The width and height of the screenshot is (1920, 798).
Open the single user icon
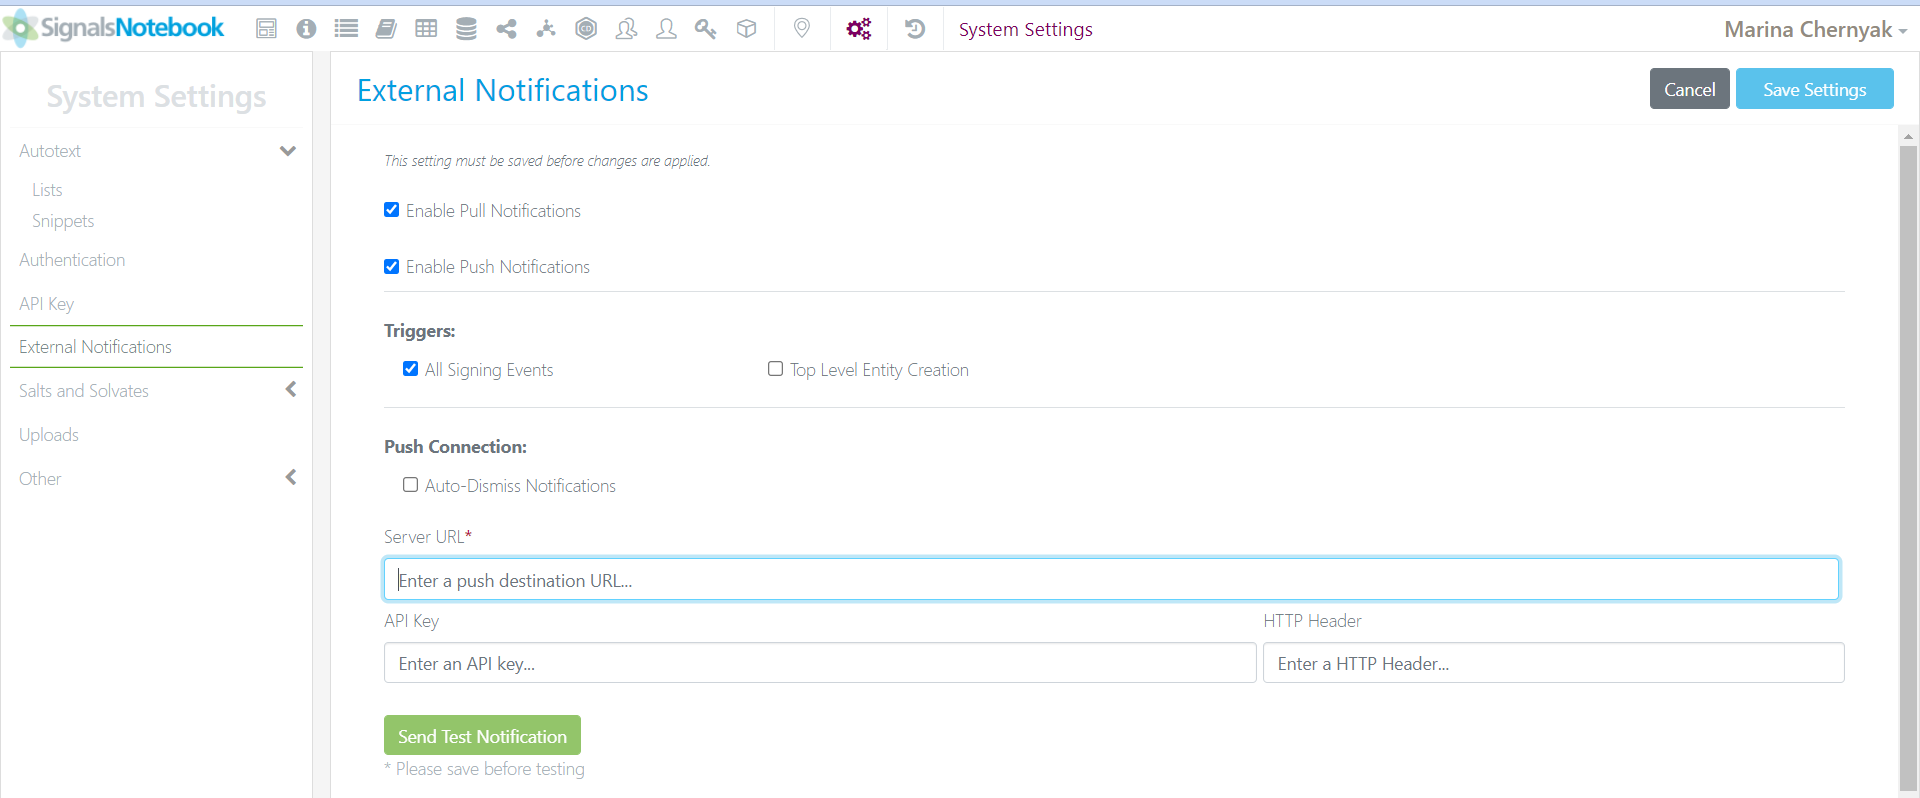pos(666,29)
